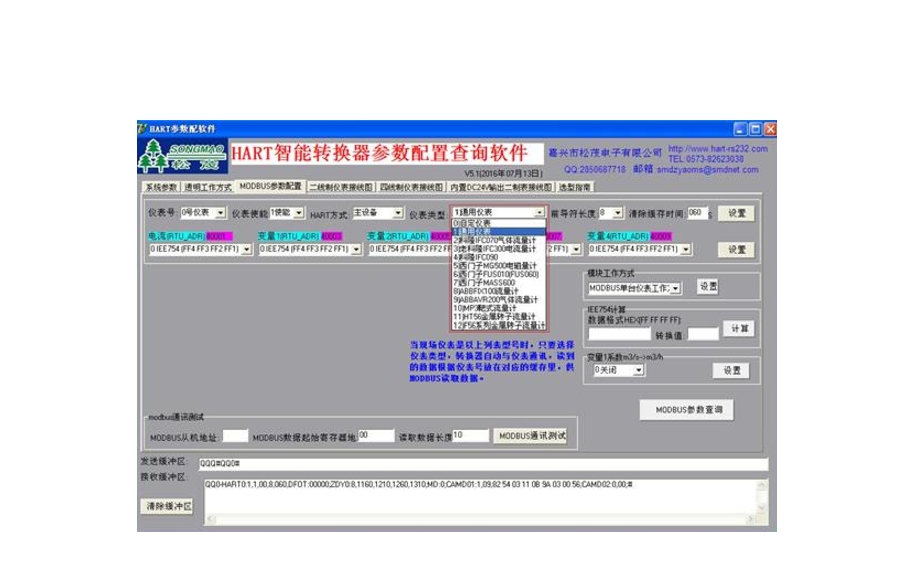The height and width of the screenshot is (569, 912).
Task: Open the 选型指南 tab
Action: click(x=575, y=187)
